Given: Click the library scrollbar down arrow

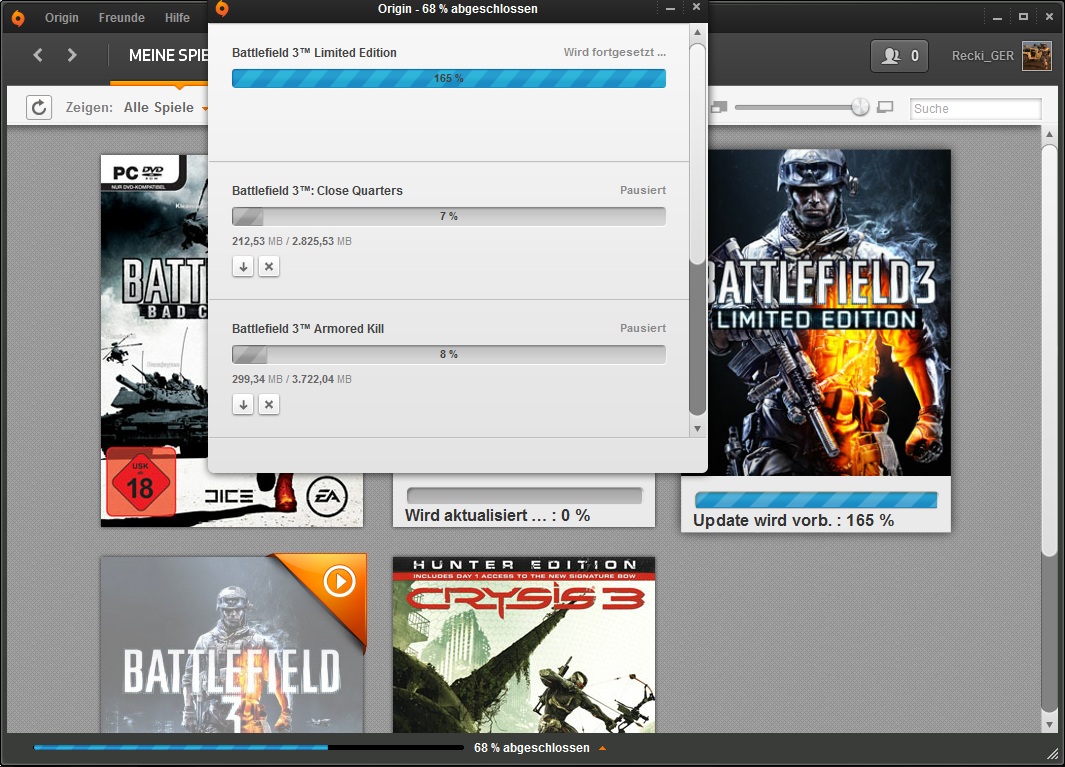Looking at the screenshot, I should pos(1049,725).
